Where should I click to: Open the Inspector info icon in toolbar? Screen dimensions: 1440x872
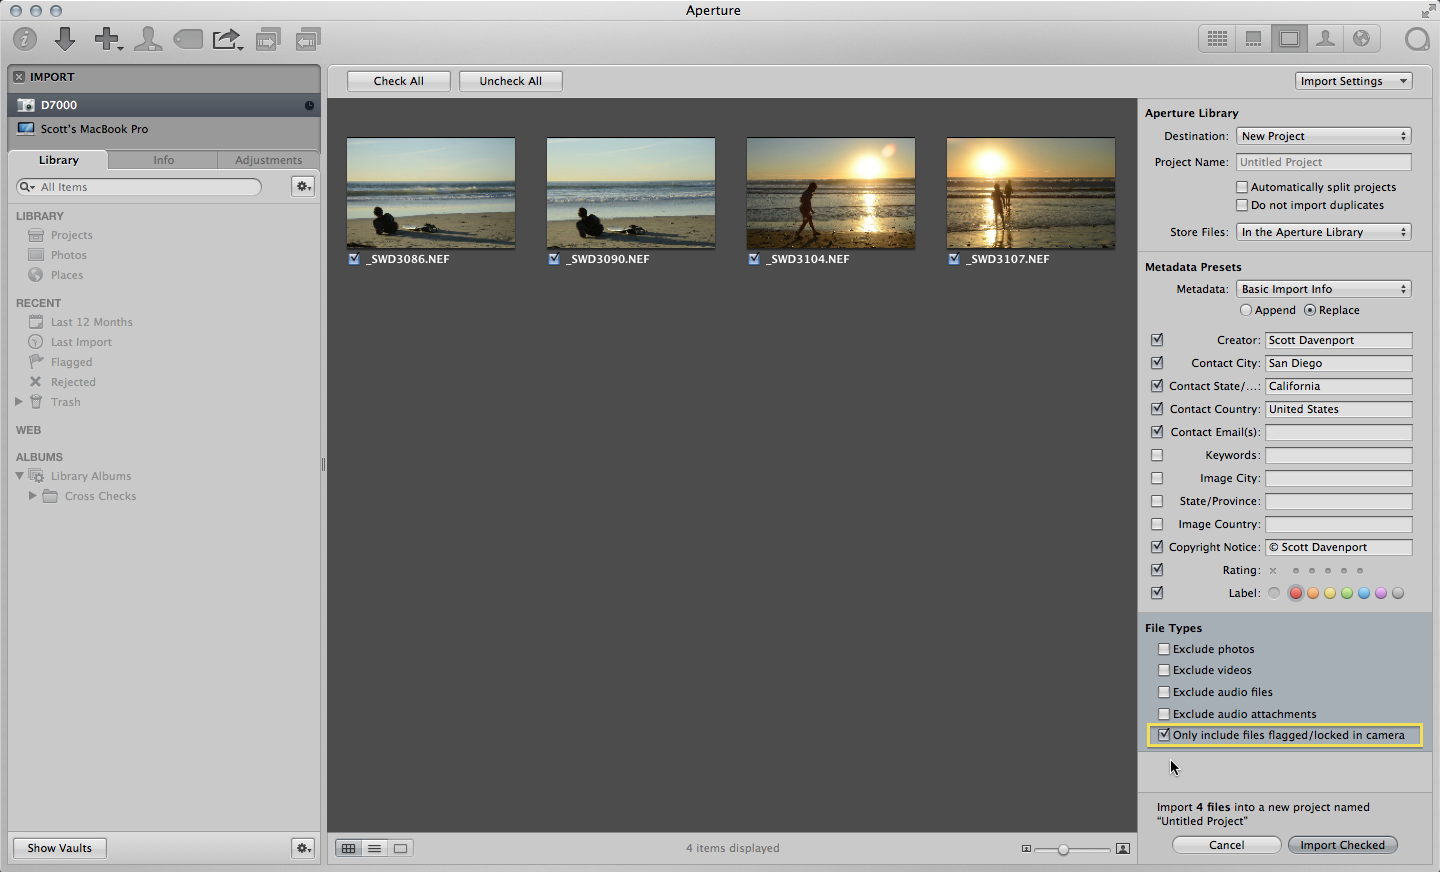pyautogui.click(x=25, y=39)
